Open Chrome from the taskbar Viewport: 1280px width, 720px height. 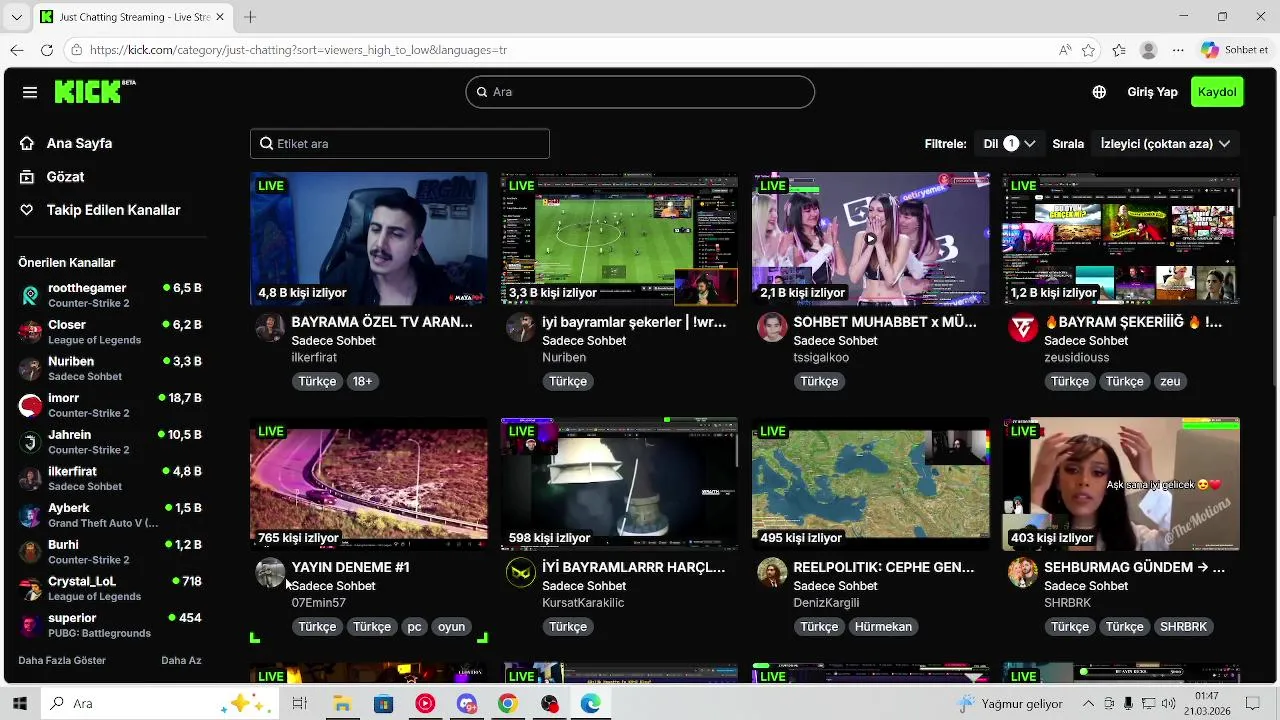(508, 704)
